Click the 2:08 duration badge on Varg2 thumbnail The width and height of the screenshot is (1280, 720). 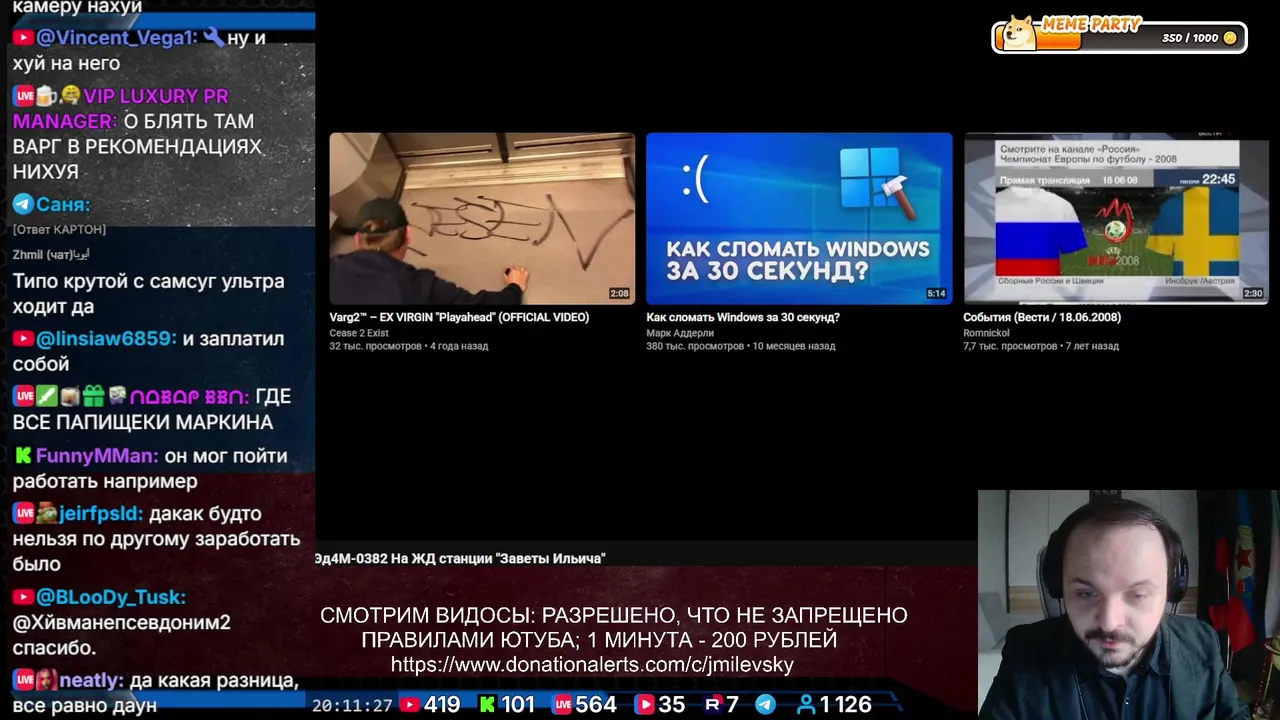(x=619, y=294)
